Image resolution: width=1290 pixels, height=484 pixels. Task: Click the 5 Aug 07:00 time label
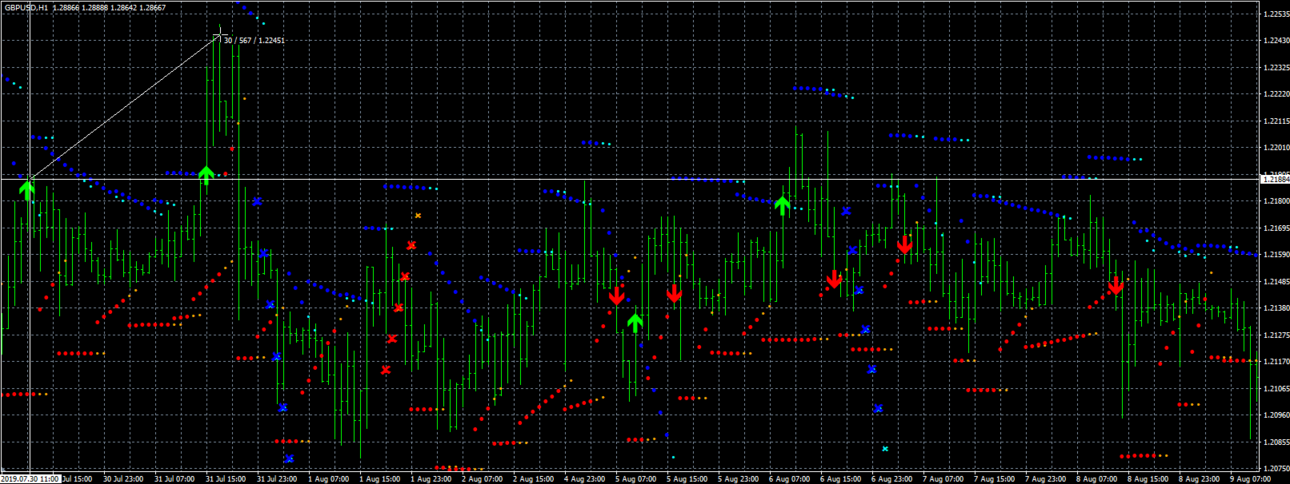pos(635,479)
